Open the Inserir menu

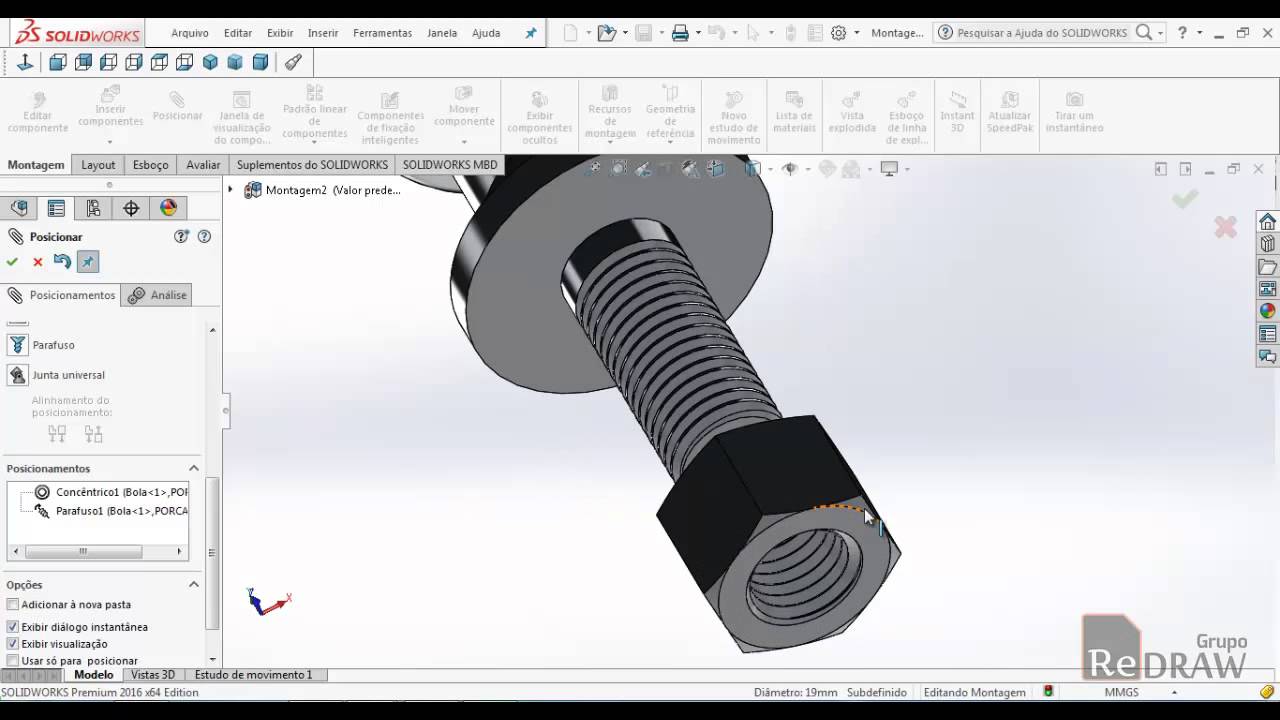[323, 33]
